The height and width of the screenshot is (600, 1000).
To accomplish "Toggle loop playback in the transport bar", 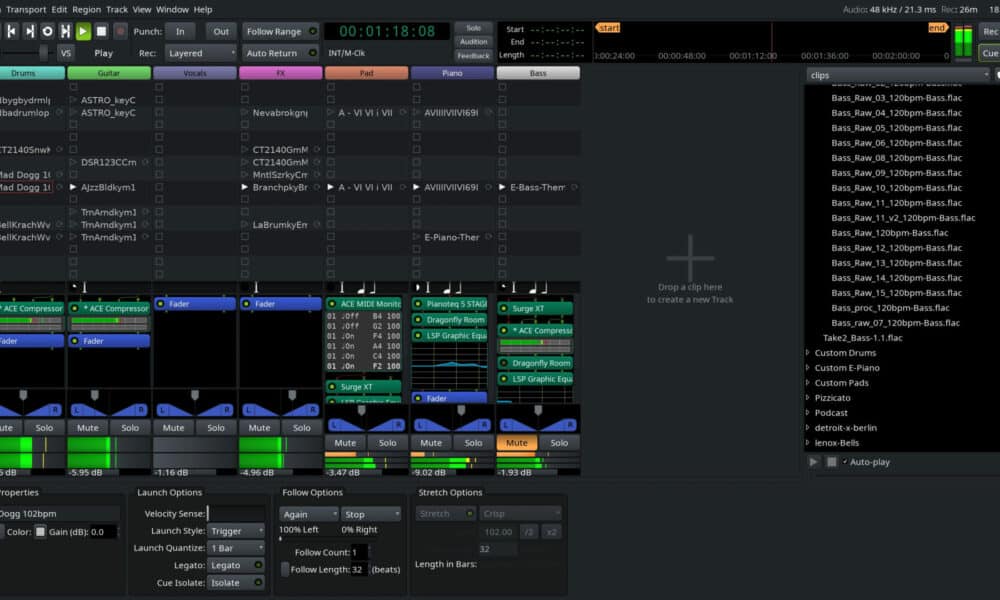I will [47, 31].
